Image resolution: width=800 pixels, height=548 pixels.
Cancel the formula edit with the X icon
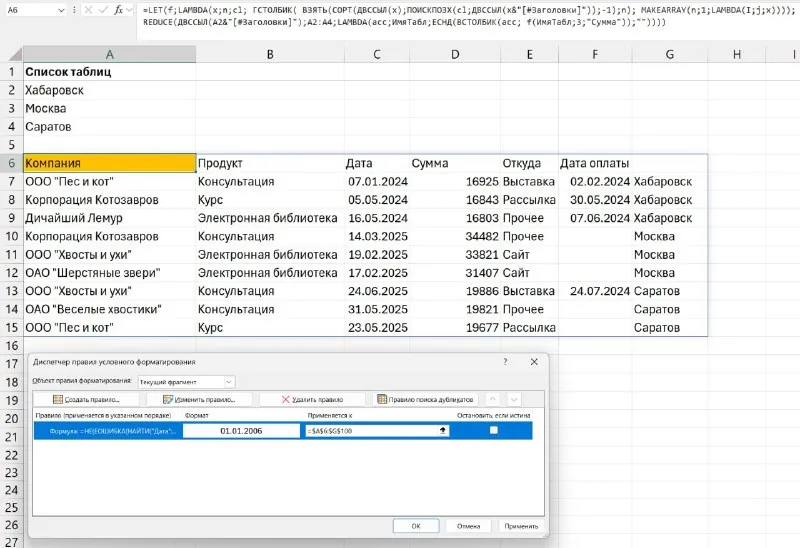coord(88,10)
